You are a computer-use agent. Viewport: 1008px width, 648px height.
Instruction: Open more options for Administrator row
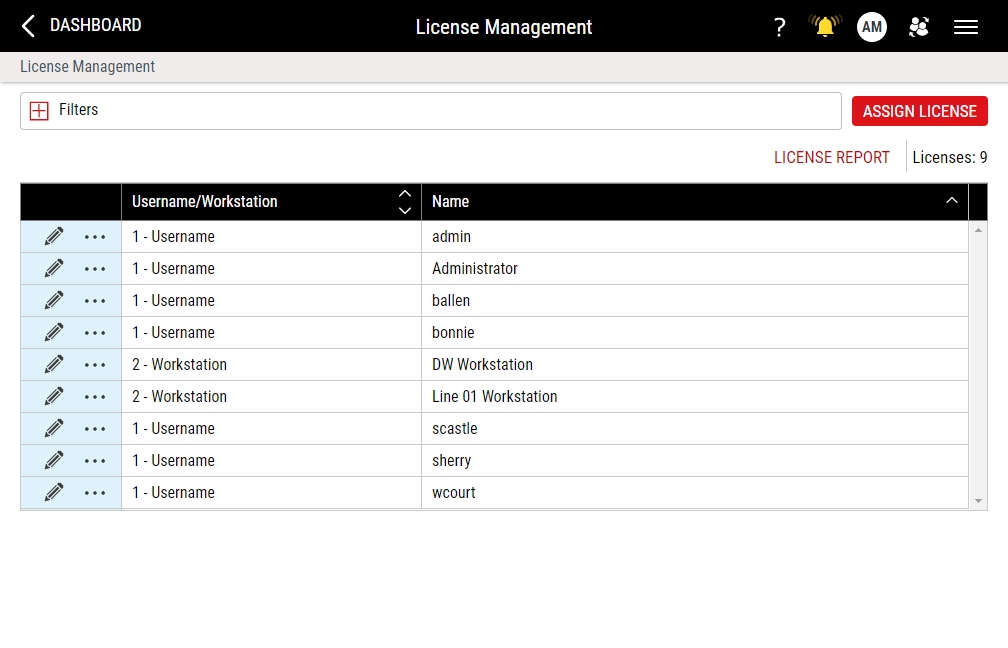pyautogui.click(x=95, y=269)
